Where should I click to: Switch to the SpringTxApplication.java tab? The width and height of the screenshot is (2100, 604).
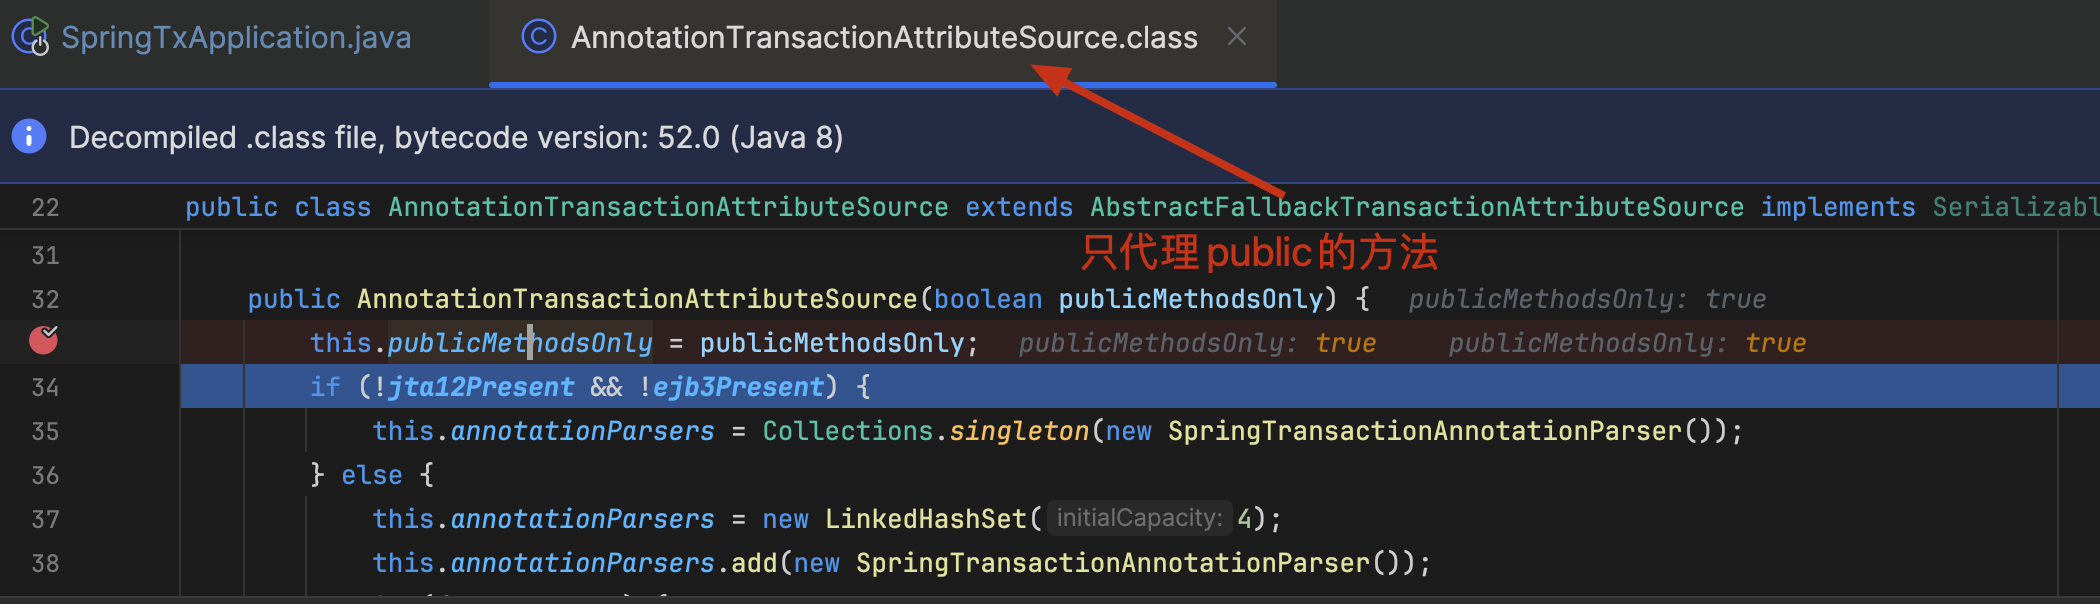tap(235, 38)
